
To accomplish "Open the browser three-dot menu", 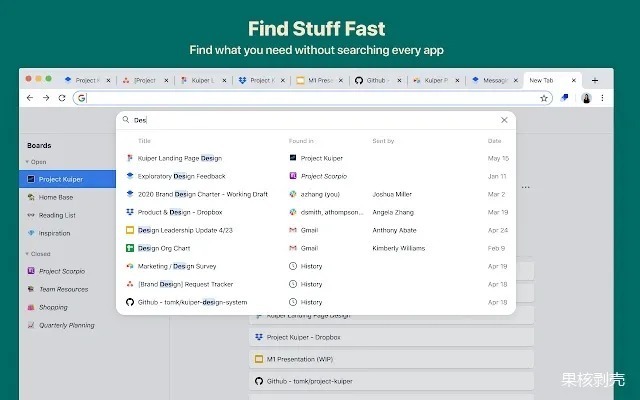I will [602, 98].
